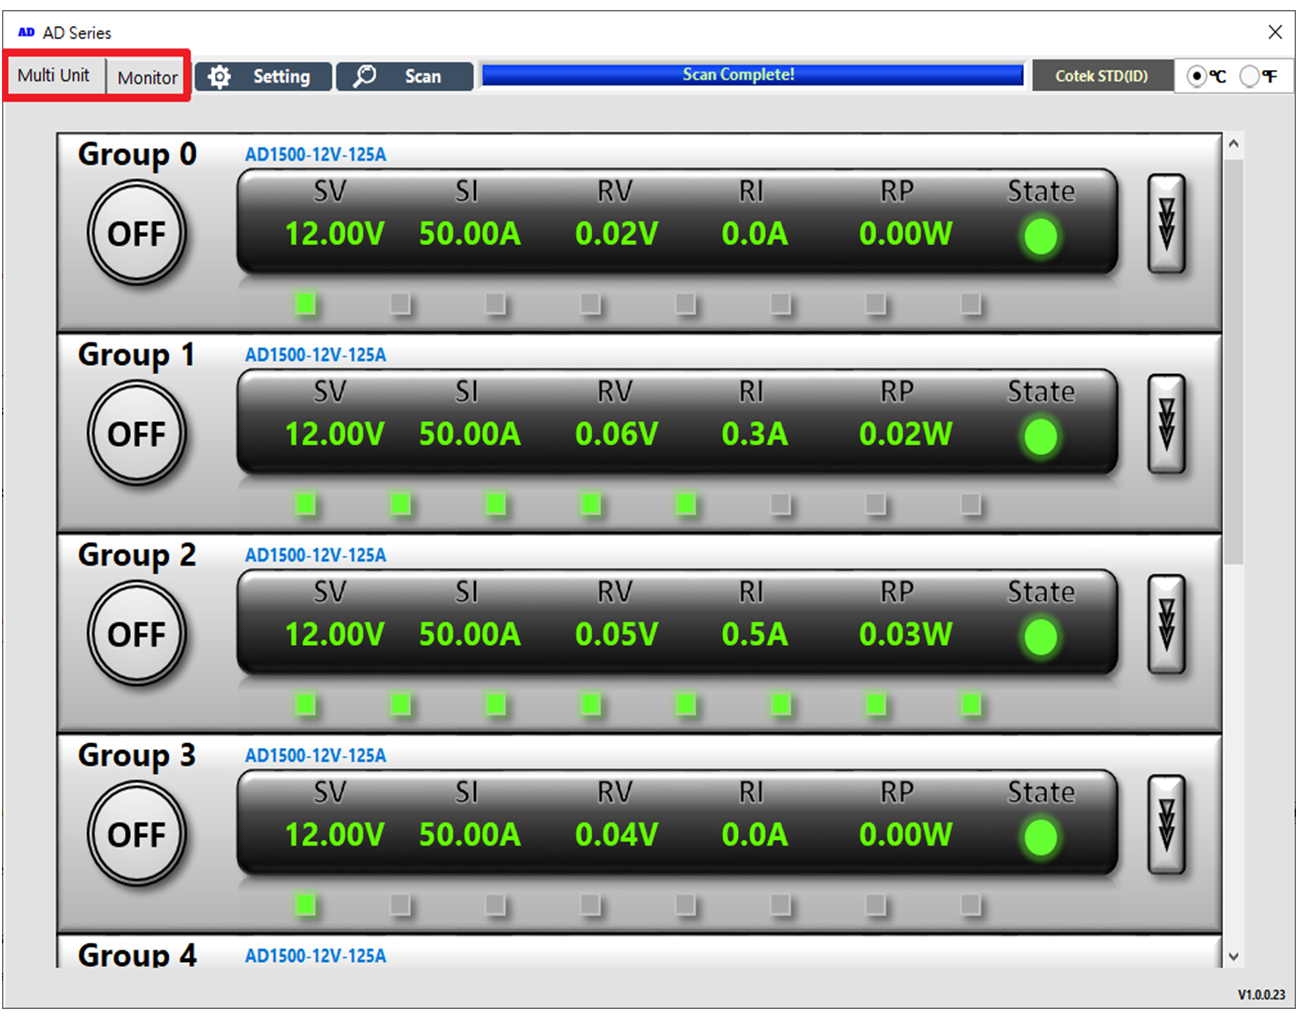
Task: Click the Group 0 RV value 0.02V
Action: point(616,234)
